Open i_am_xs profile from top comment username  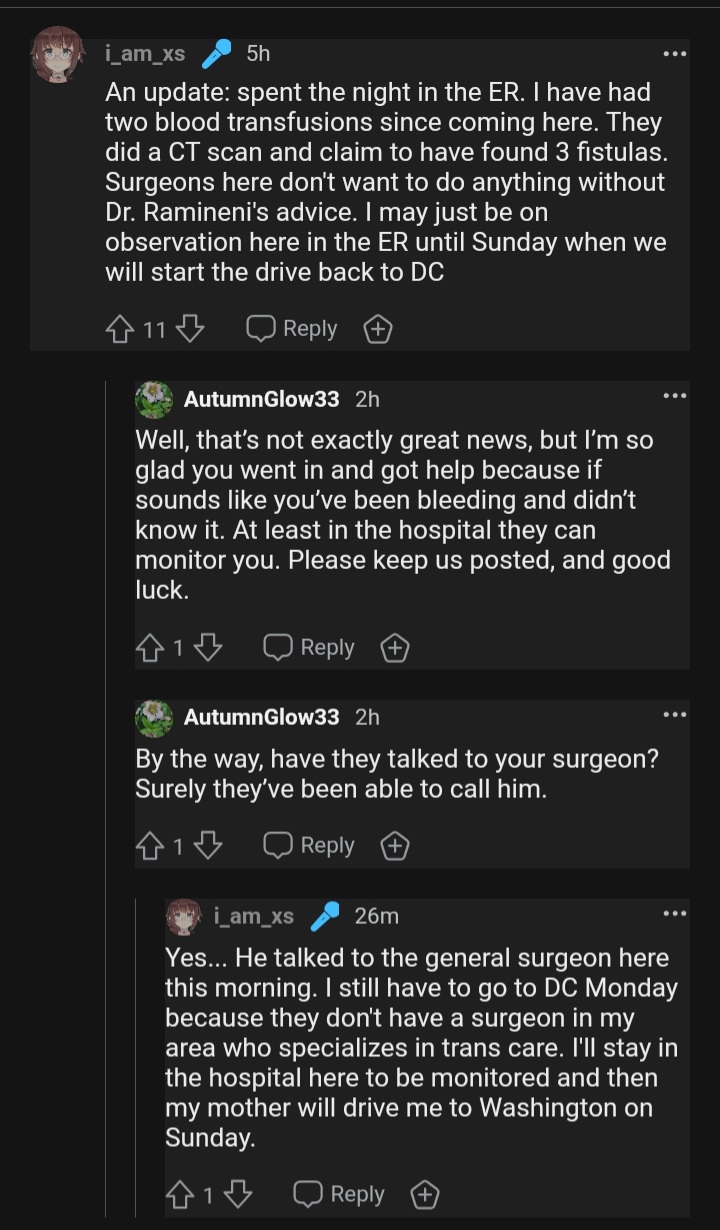coord(145,54)
